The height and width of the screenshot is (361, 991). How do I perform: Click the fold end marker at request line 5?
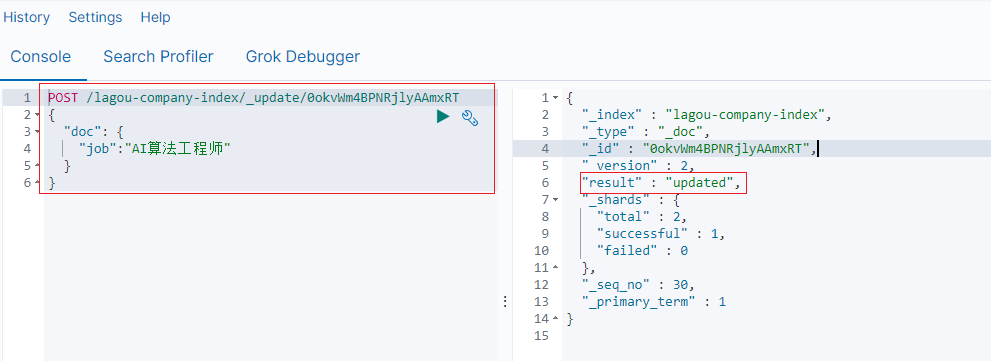[x=37, y=166]
